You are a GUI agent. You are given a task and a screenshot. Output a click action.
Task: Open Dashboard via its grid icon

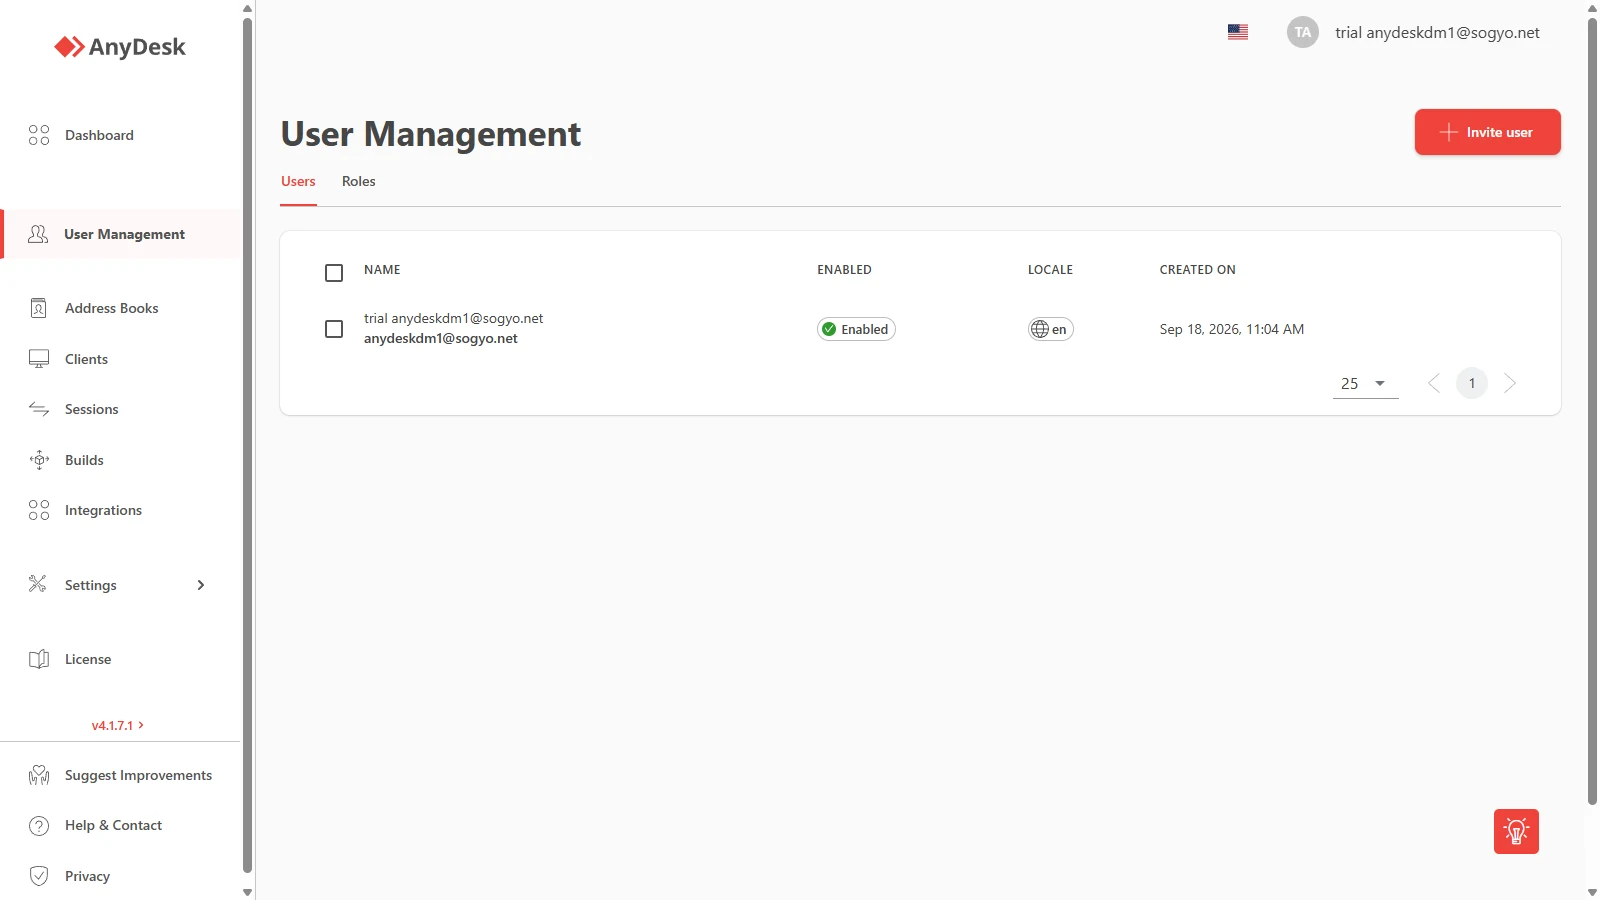39,135
